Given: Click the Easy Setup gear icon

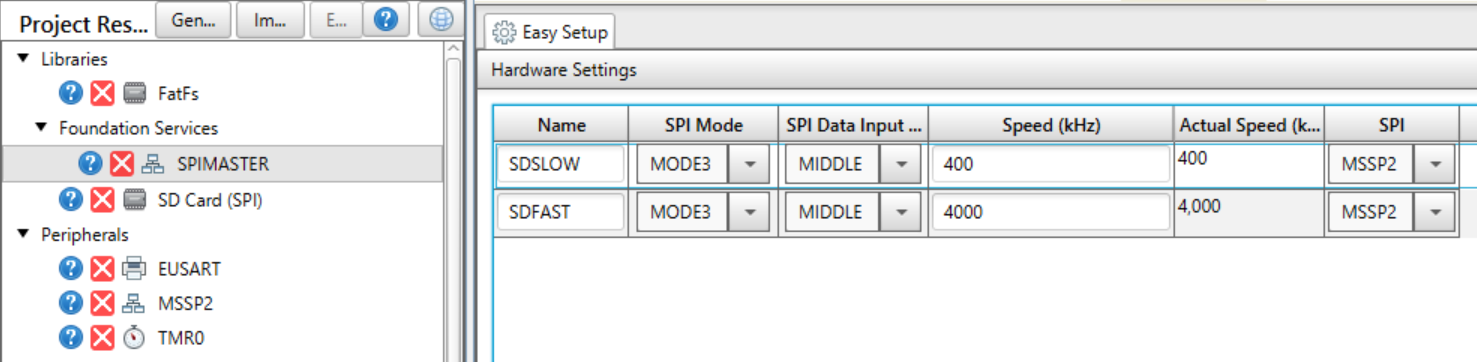Looking at the screenshot, I should tap(505, 33).
